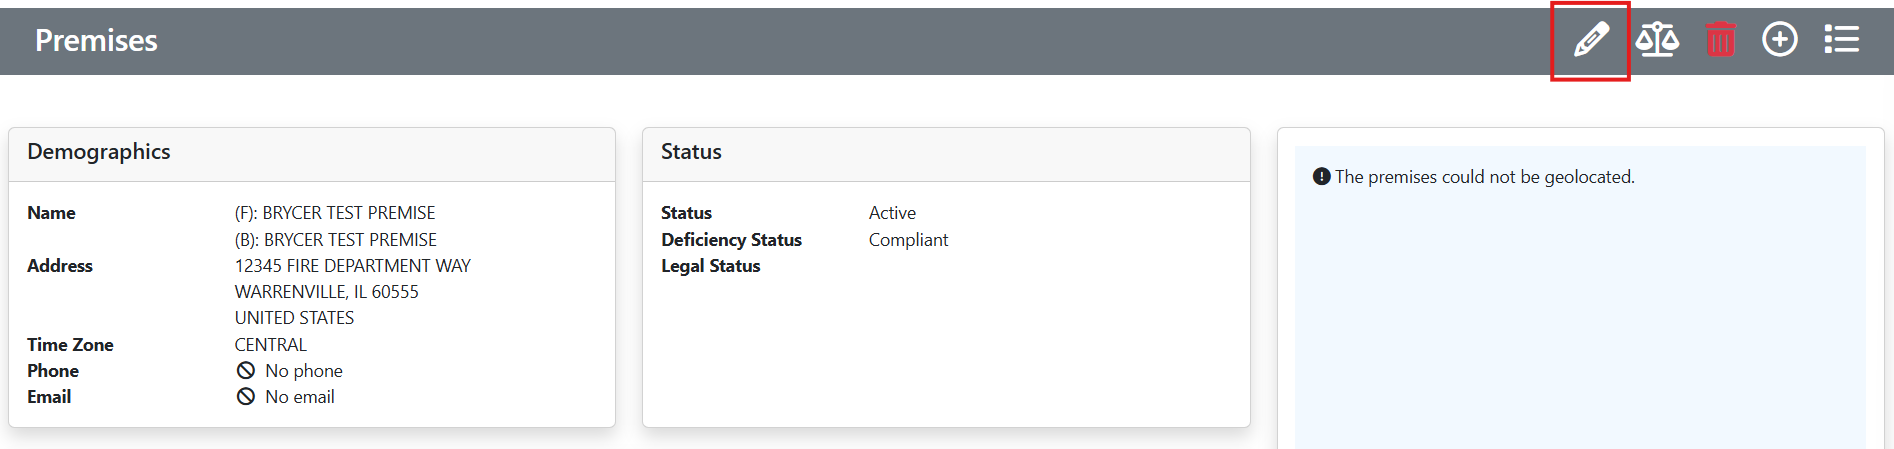Screen dimensions: 1894x449
Task: Click the No phone prohibited icon
Action: pos(246,371)
